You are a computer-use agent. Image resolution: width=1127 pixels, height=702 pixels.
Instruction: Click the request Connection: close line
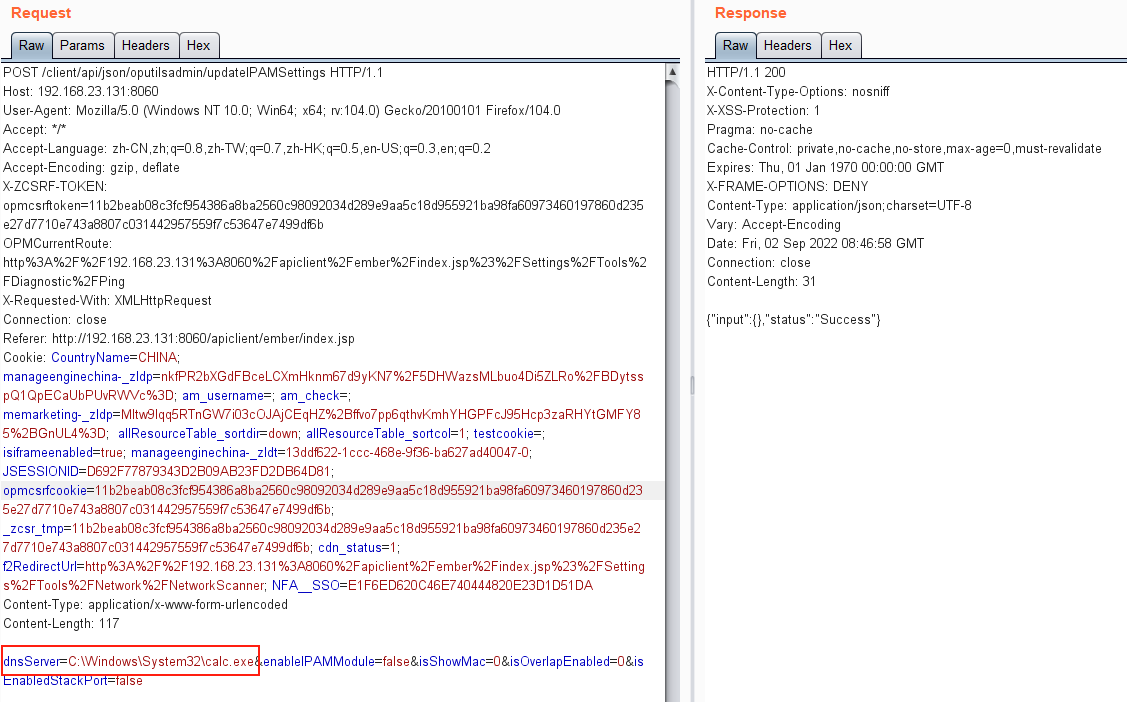(55, 320)
